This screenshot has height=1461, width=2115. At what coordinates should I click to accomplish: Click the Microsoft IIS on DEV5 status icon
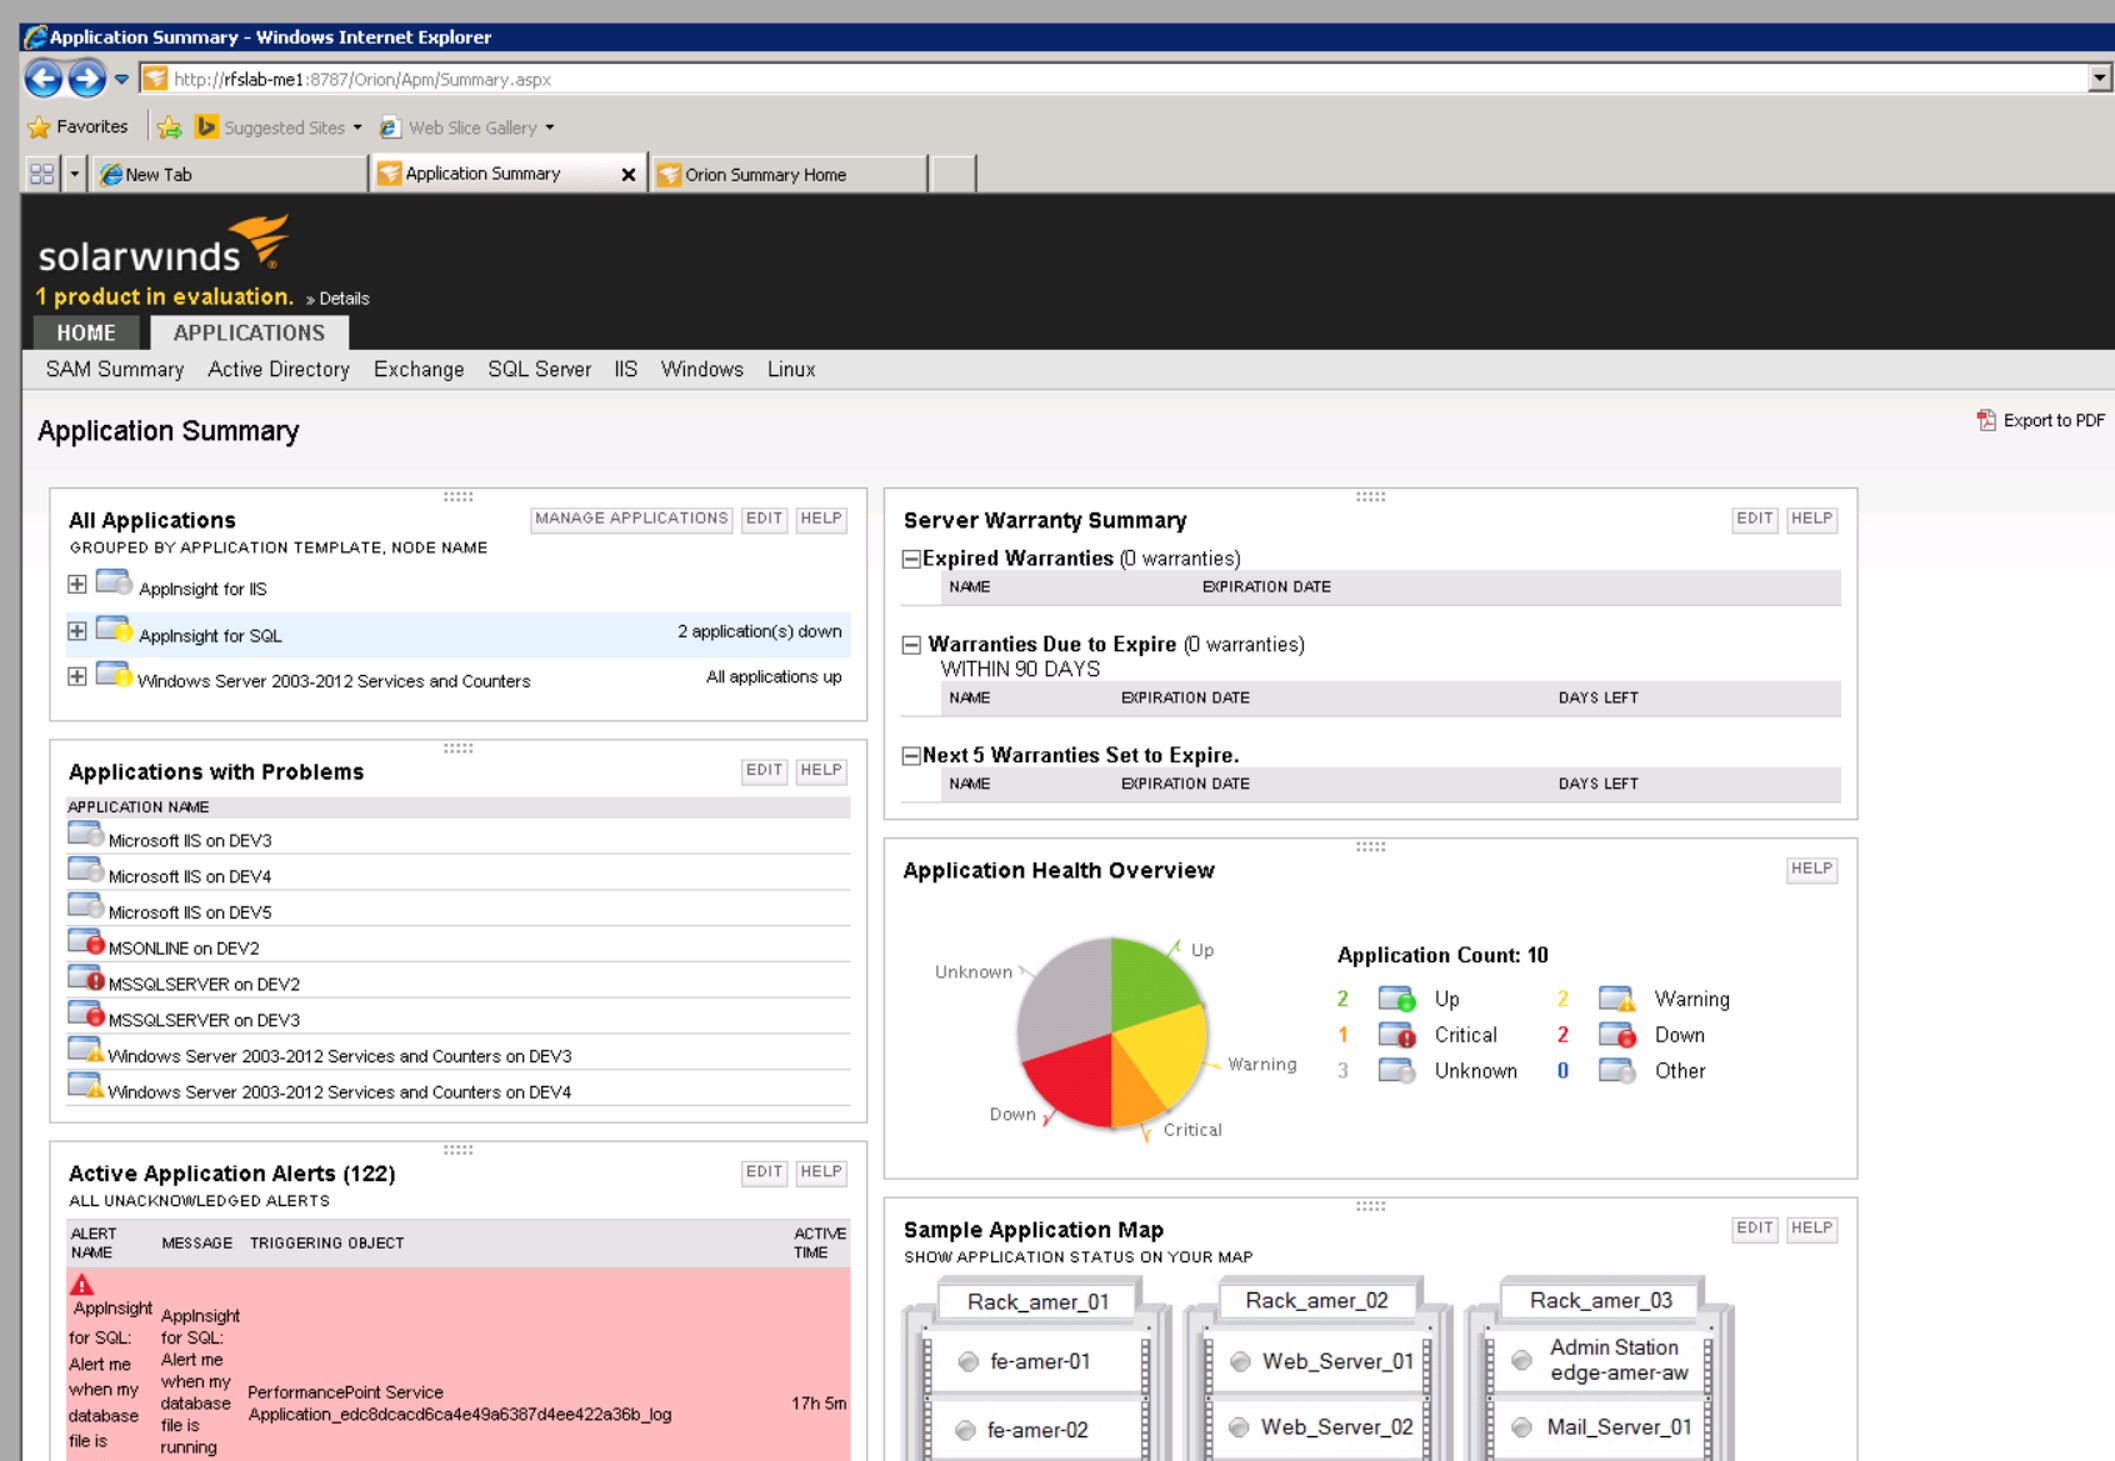[x=86, y=907]
